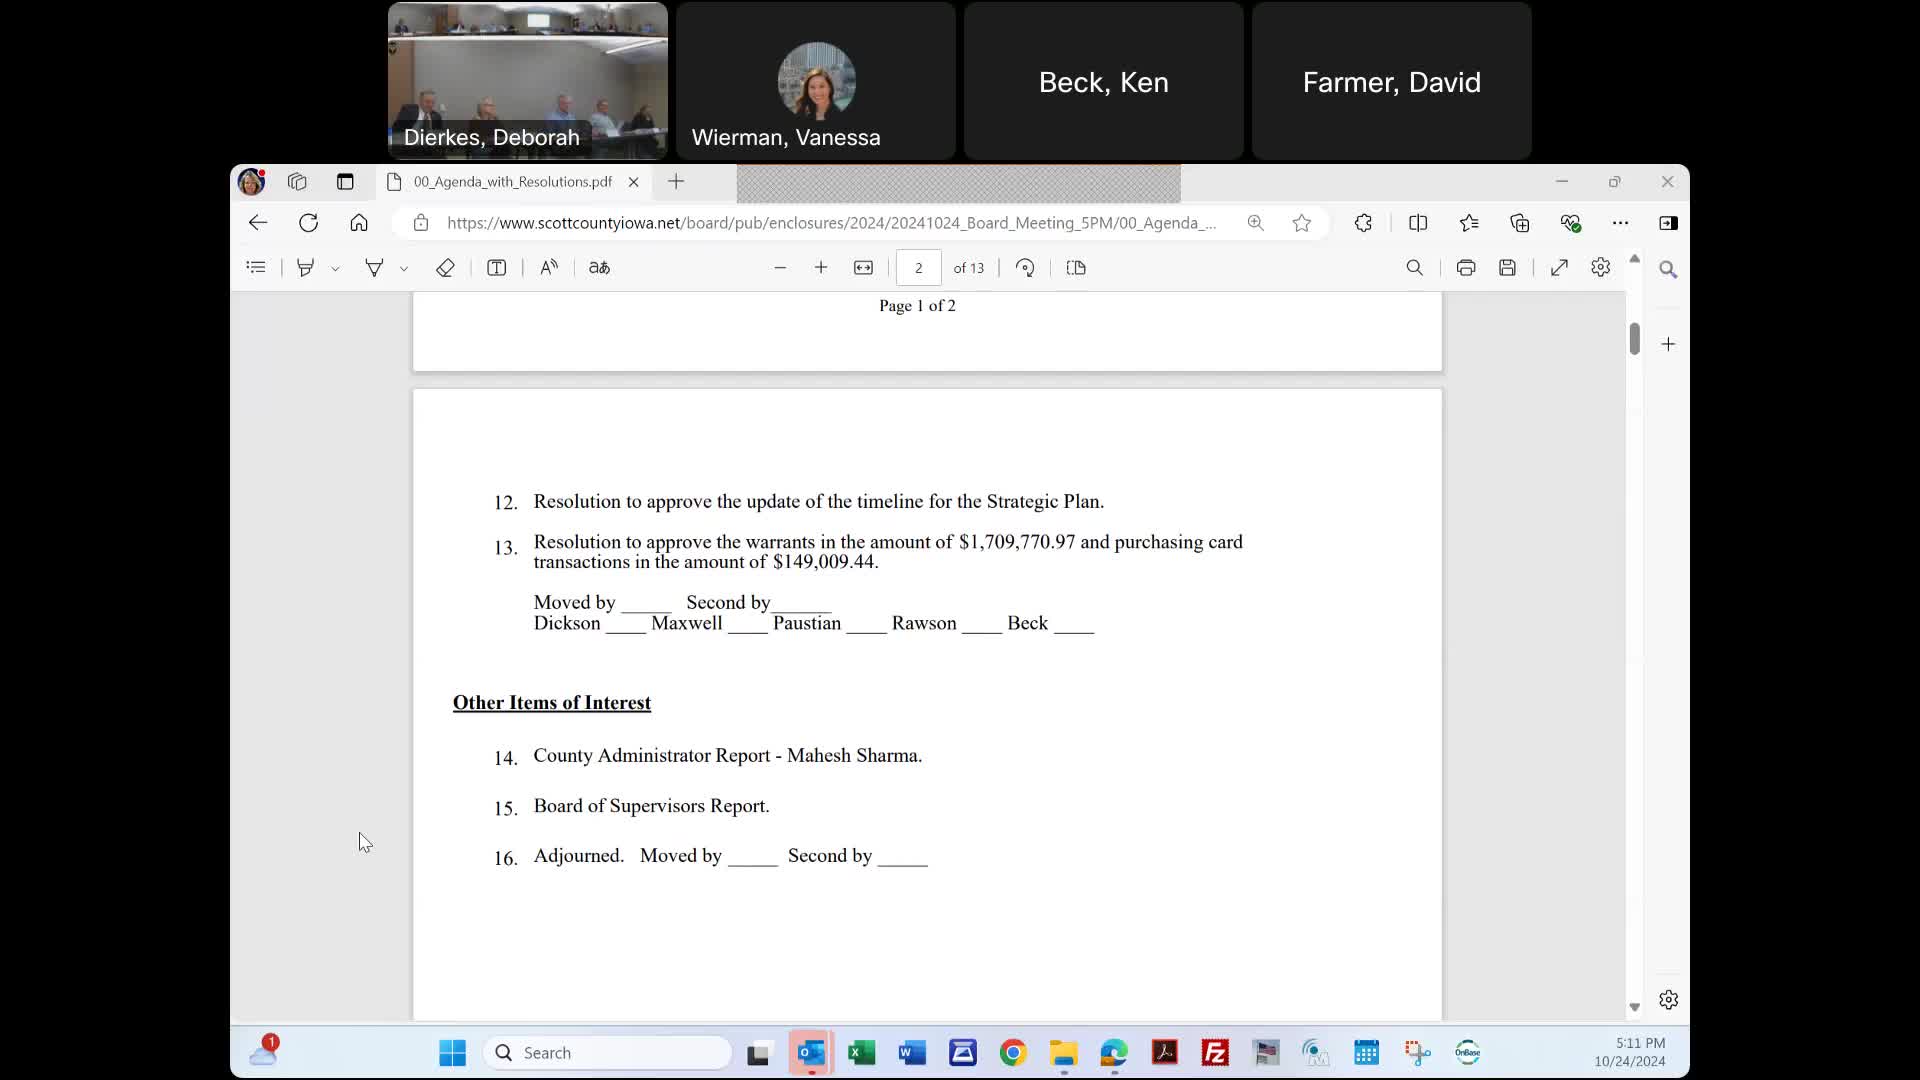Screen dimensions: 1920x1080
Task: Open Browser essentials
Action: [1570, 223]
